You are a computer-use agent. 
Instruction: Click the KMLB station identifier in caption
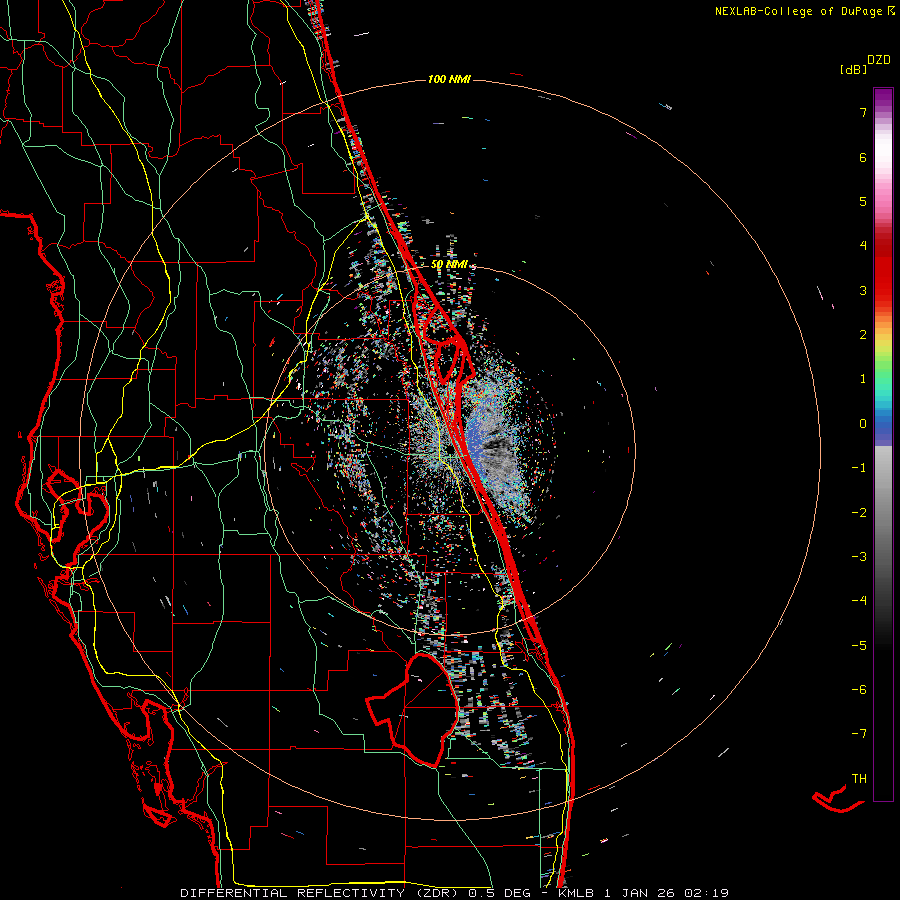point(576,893)
